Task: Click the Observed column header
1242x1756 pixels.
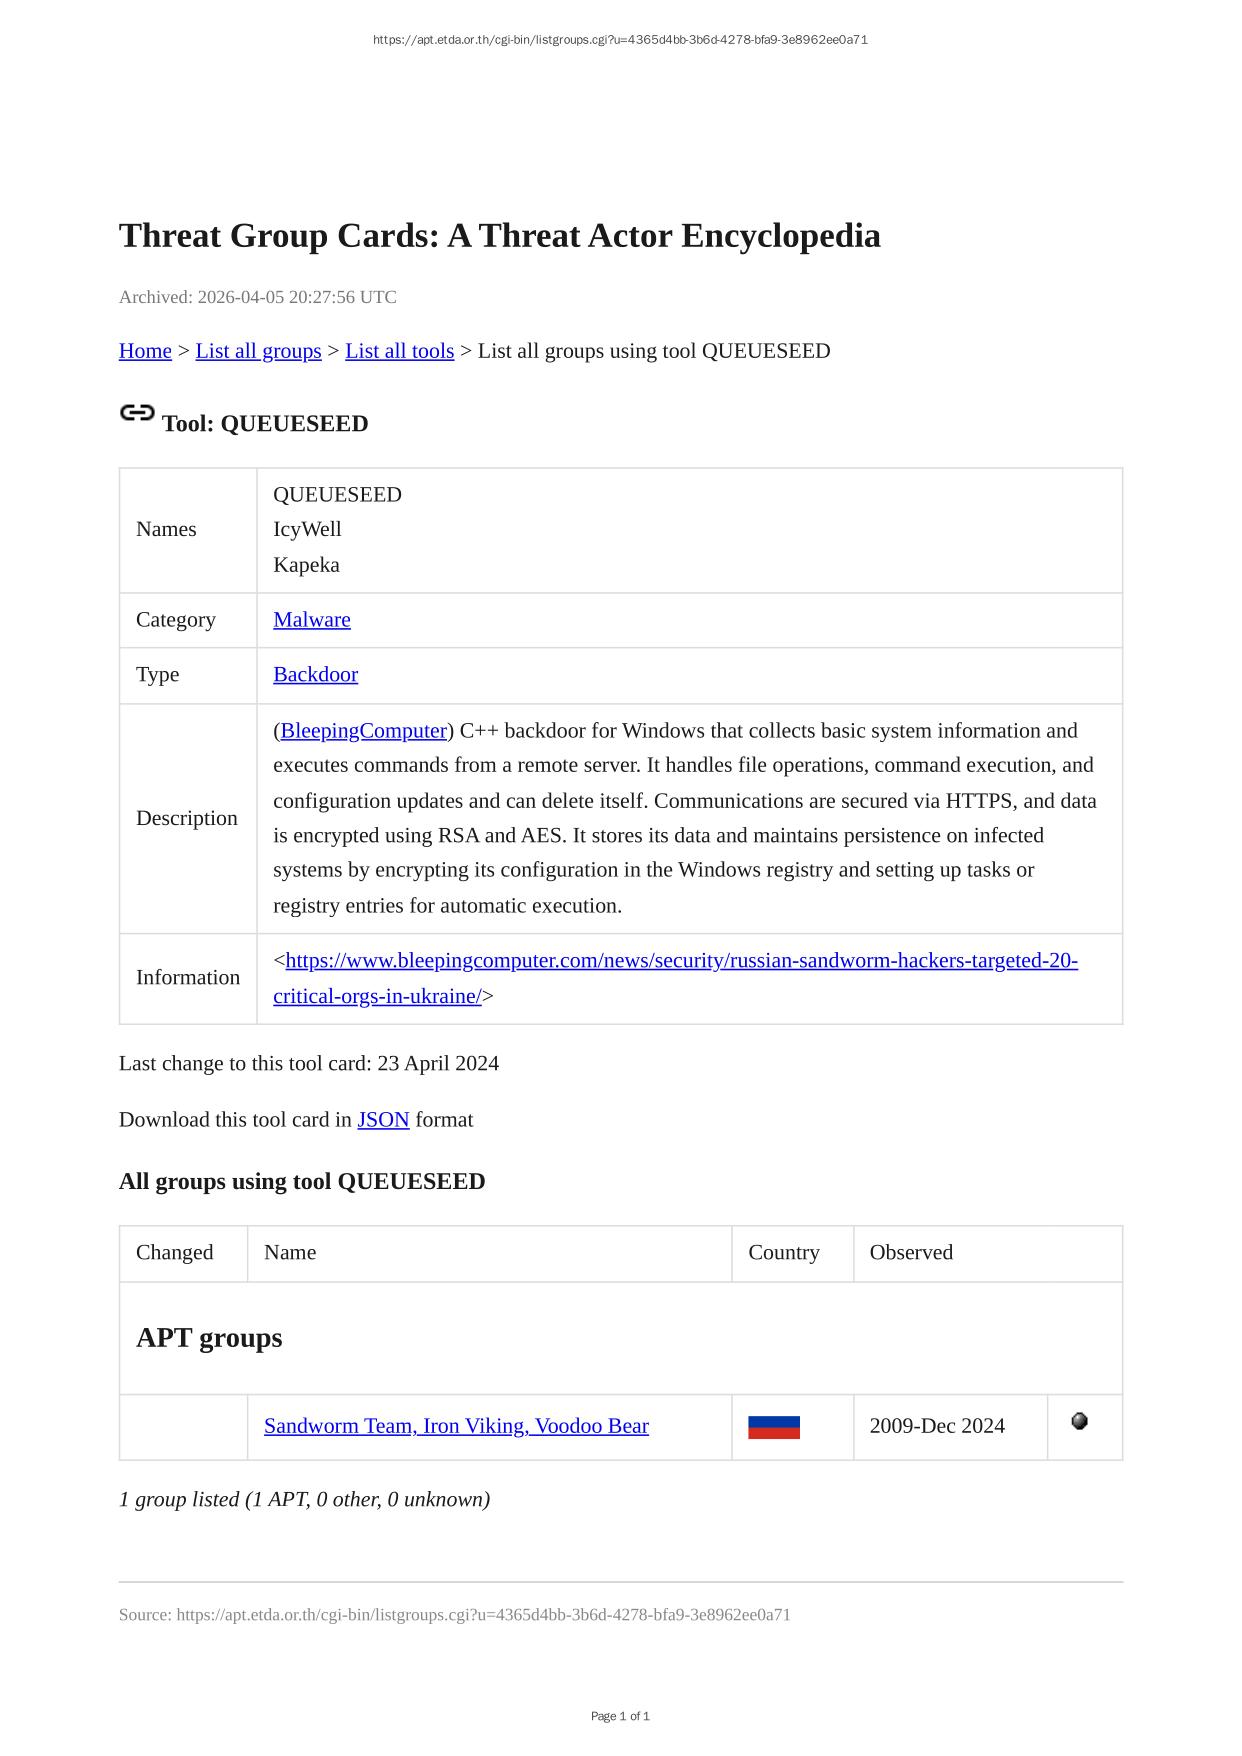Action: (x=910, y=1253)
